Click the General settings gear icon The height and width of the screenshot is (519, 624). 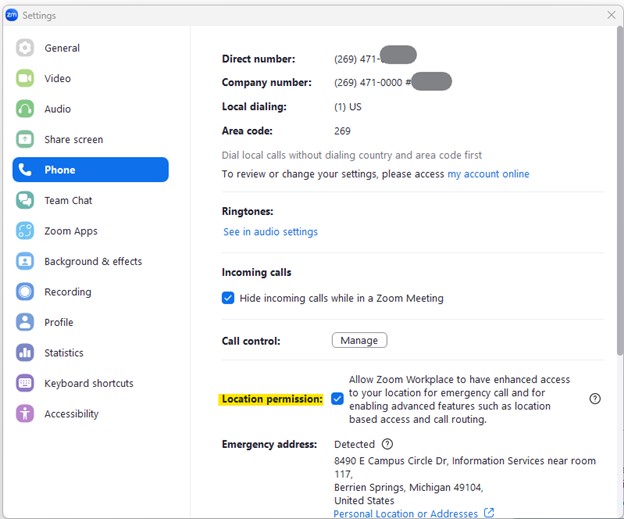point(25,48)
